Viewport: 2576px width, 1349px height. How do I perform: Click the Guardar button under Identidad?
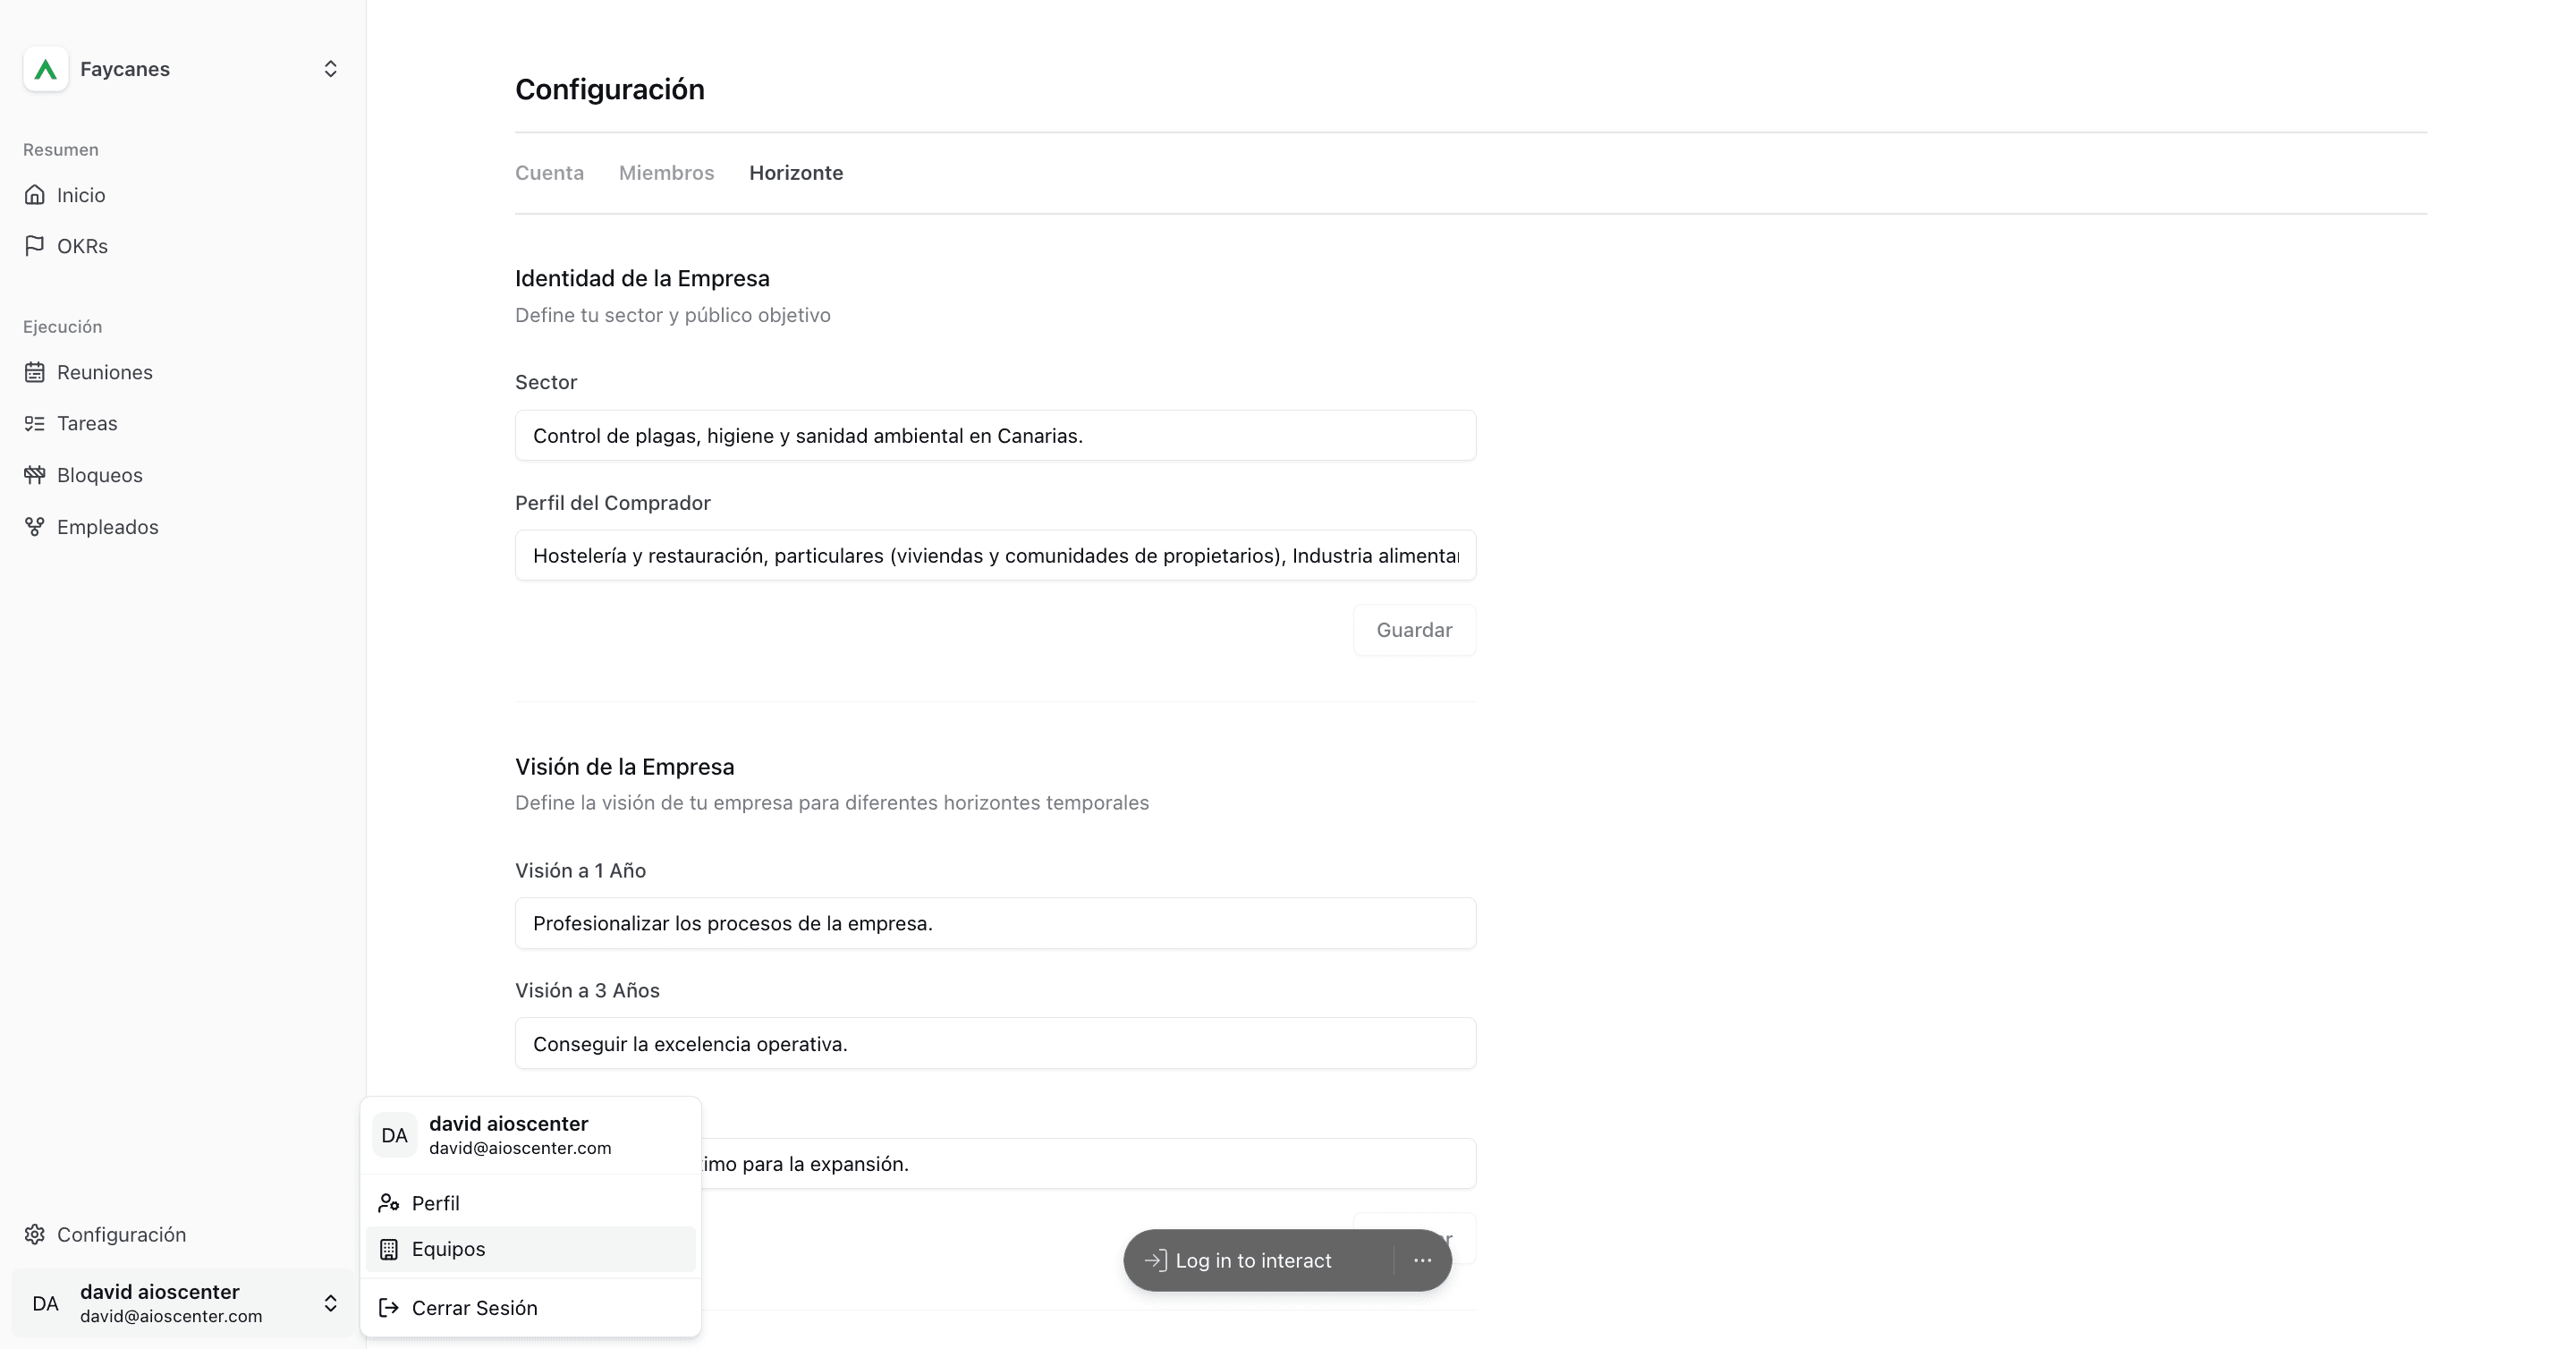click(1414, 630)
